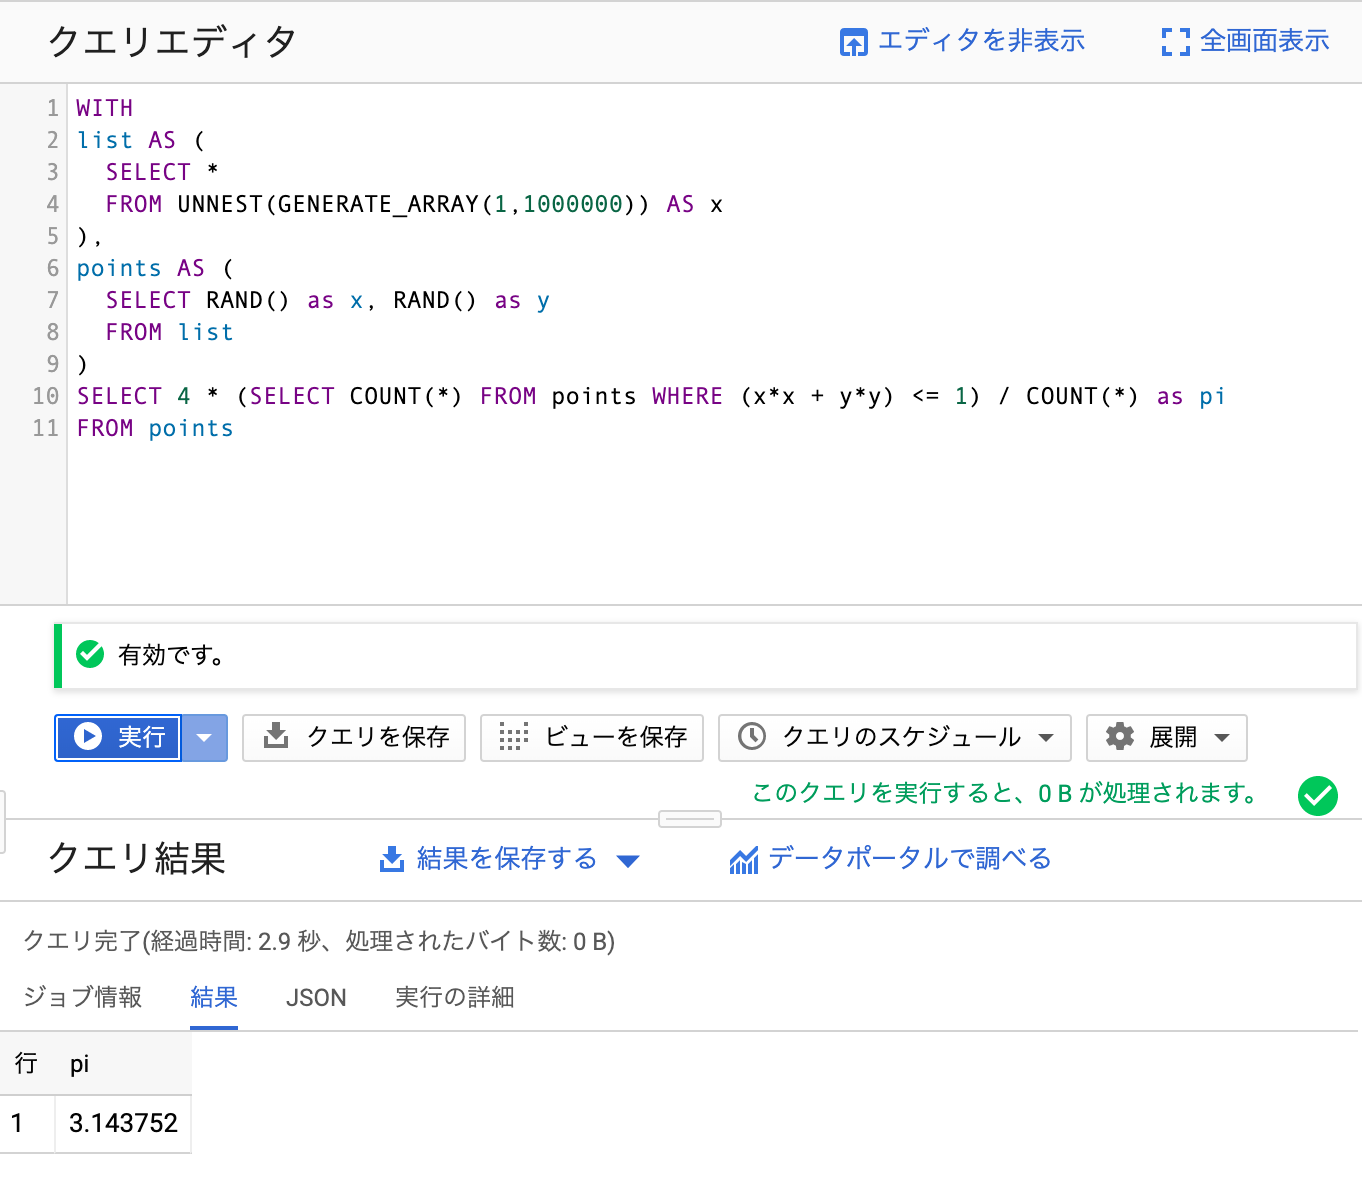
Task: Click the play icon in the 実行 button
Action: click(x=88, y=737)
